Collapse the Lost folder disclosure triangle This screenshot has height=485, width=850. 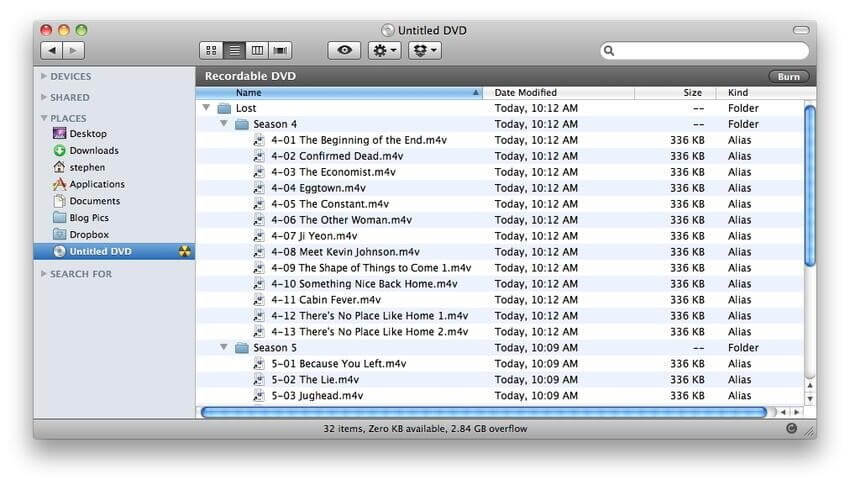coord(206,107)
